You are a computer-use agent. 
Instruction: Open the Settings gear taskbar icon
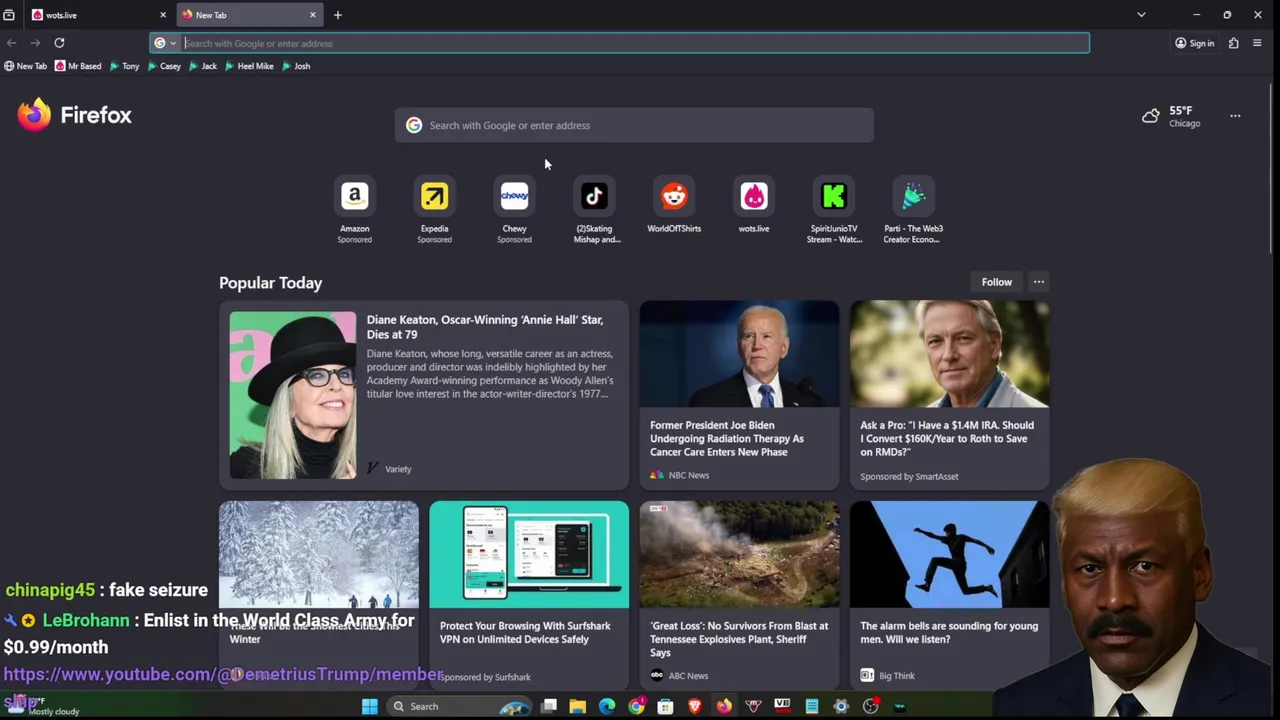click(x=841, y=706)
